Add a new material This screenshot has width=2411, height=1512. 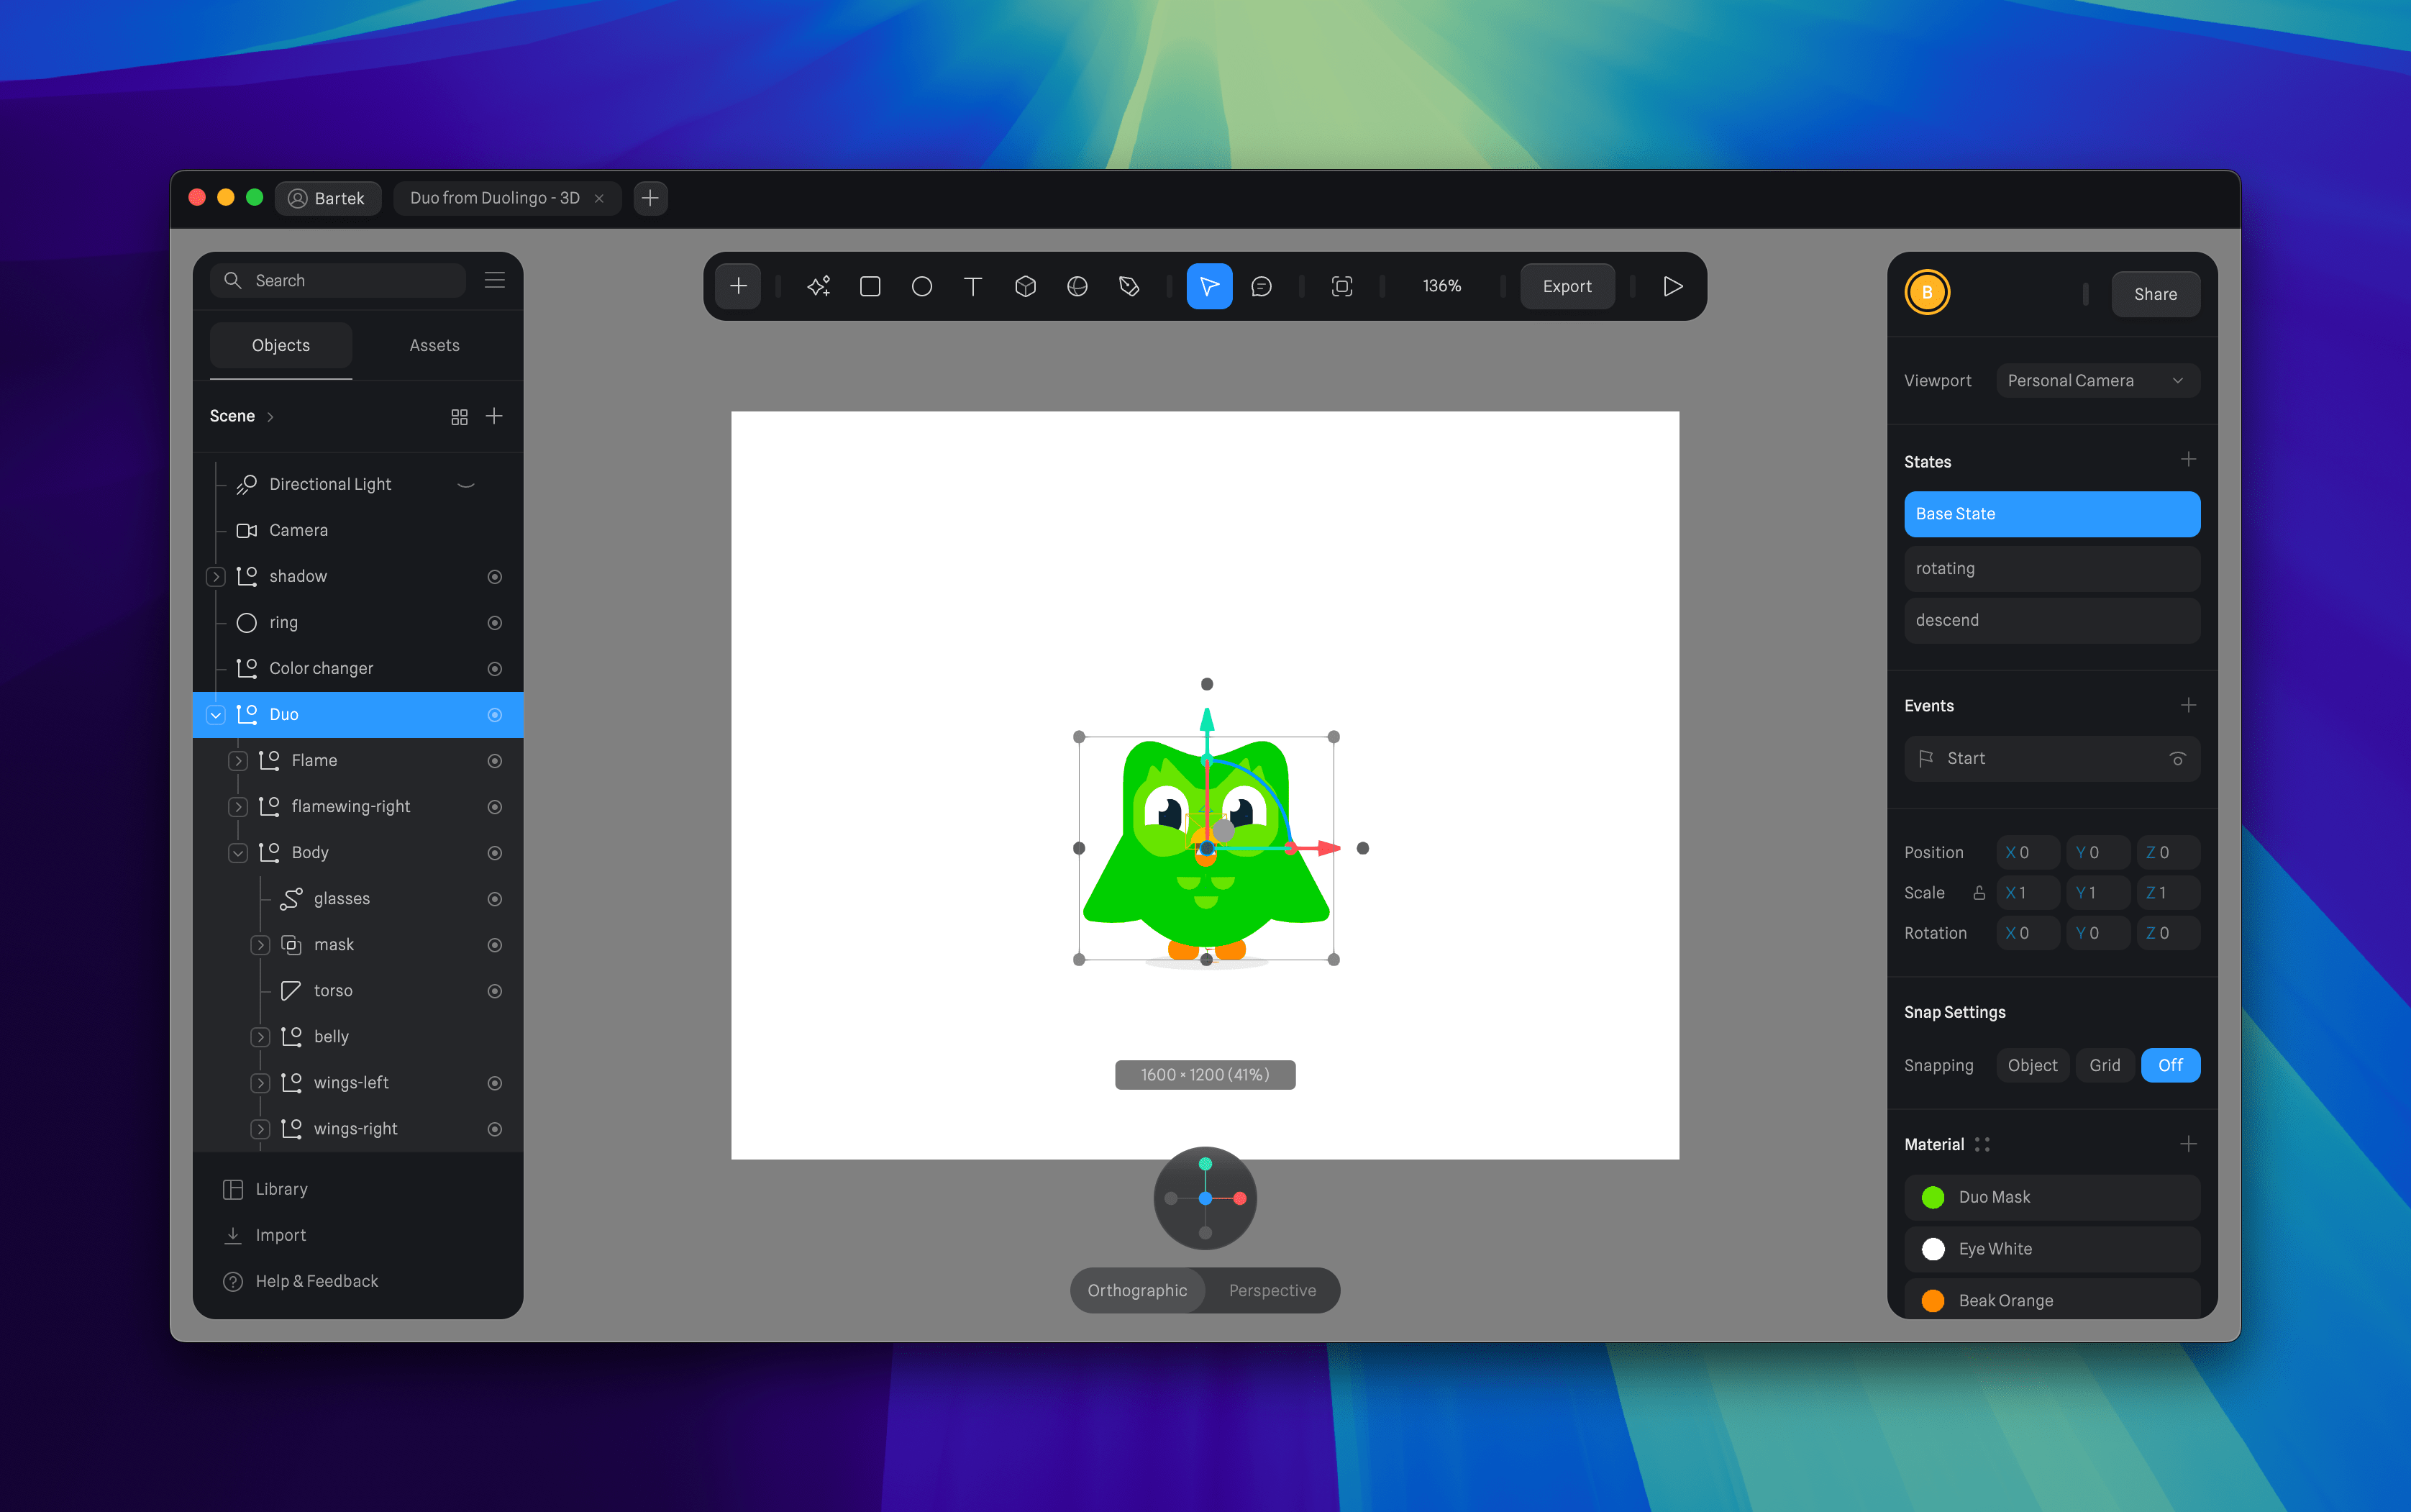pos(2188,1144)
